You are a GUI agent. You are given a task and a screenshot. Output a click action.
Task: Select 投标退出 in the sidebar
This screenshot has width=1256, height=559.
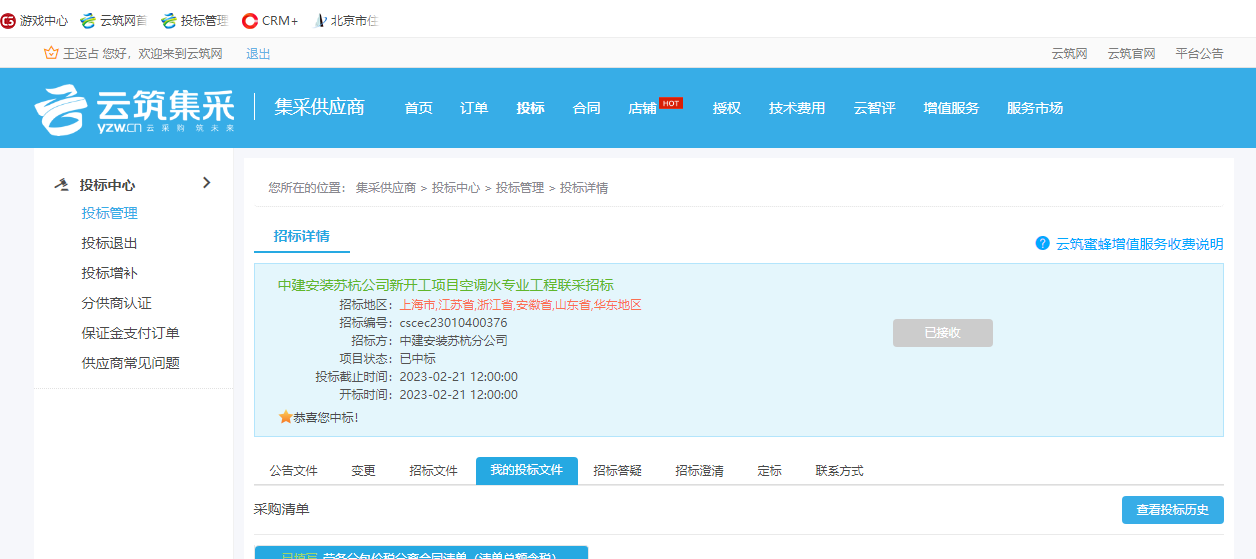110,243
